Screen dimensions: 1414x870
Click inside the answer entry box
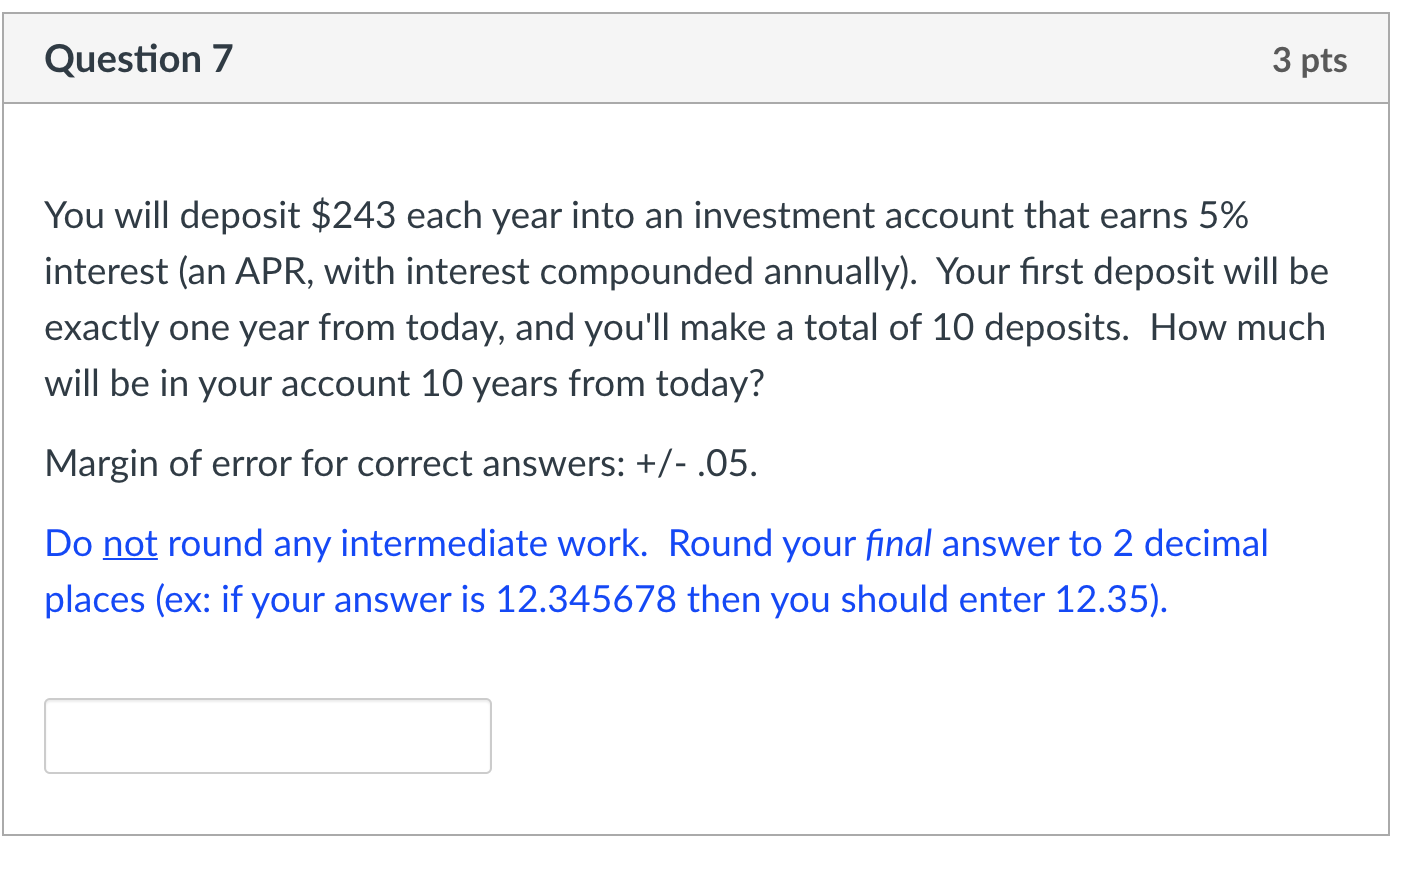266,735
